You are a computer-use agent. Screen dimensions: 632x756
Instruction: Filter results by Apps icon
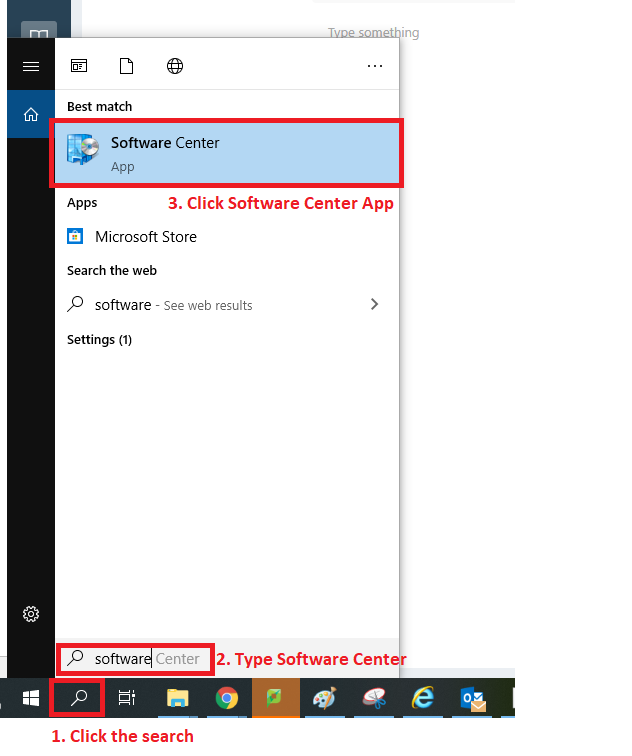click(79, 66)
